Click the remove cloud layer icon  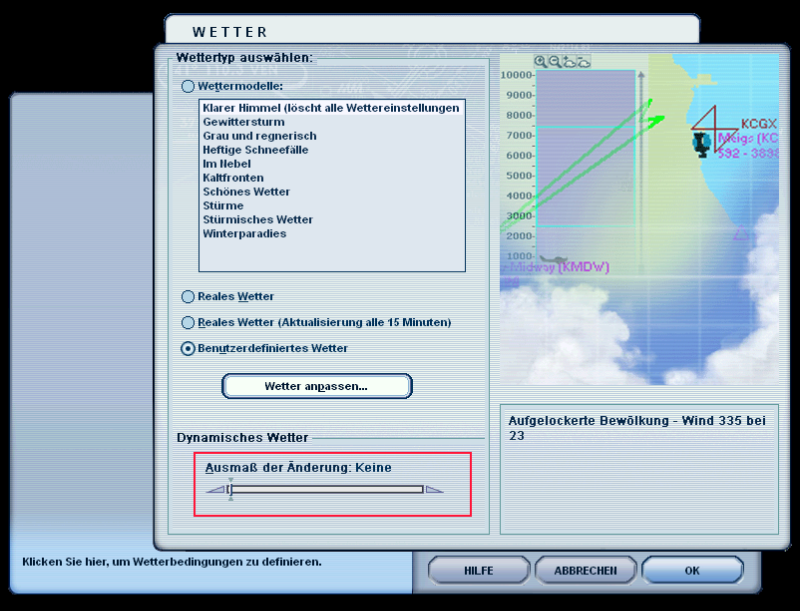(583, 62)
